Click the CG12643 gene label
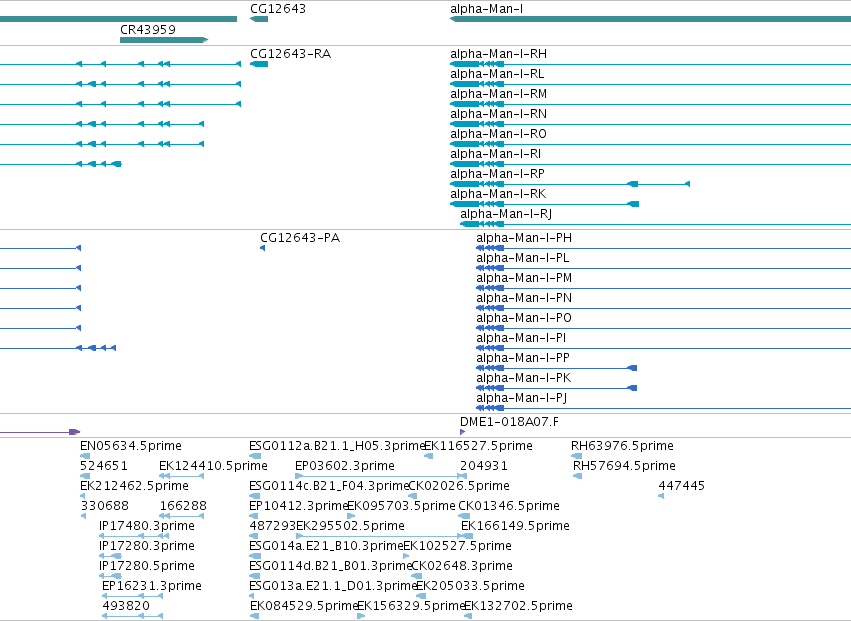851x621 pixels. tap(278, 9)
